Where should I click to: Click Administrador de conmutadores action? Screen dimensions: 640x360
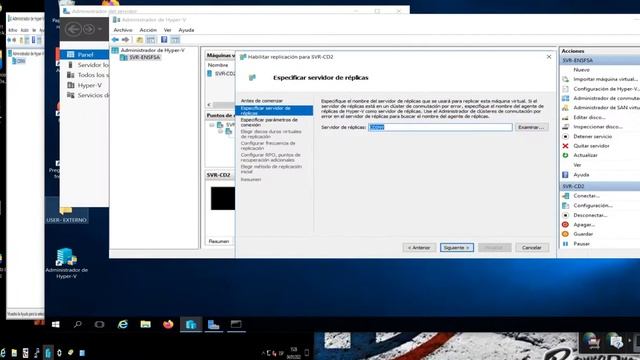(606, 98)
